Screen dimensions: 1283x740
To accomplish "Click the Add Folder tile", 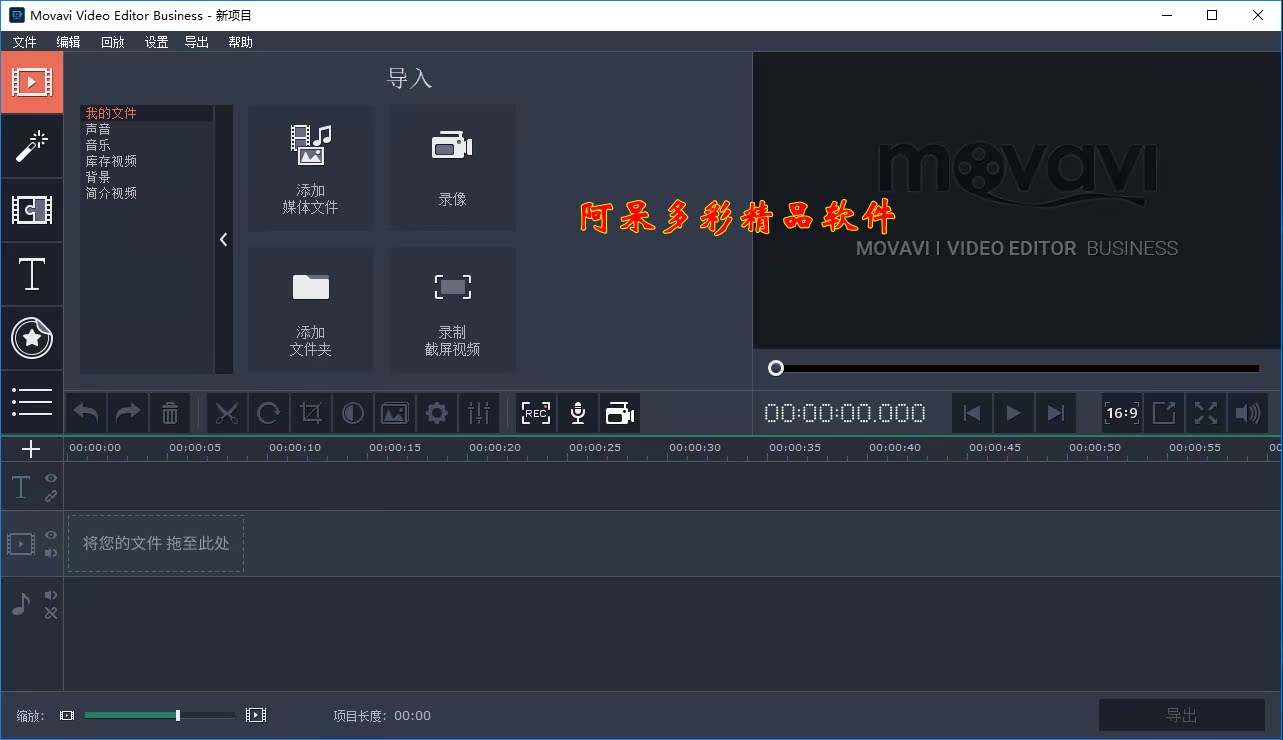I will [311, 310].
